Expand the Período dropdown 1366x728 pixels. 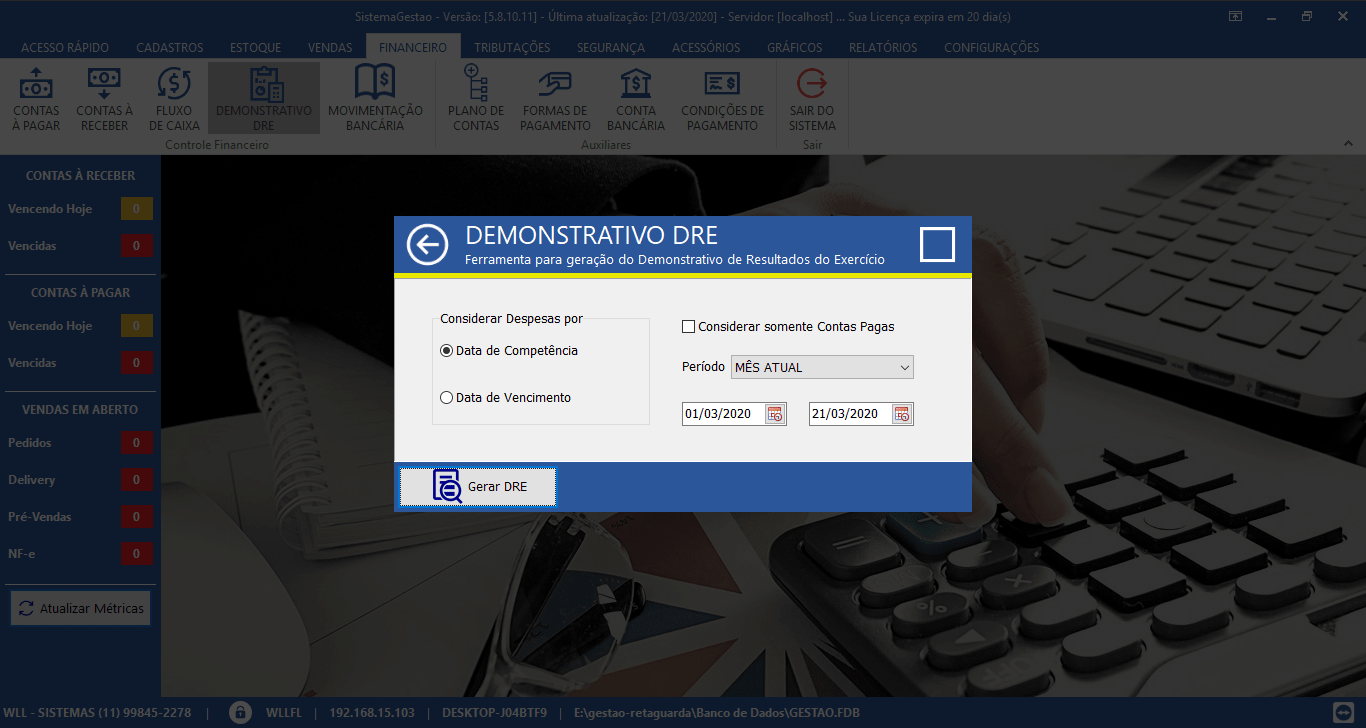click(x=904, y=367)
